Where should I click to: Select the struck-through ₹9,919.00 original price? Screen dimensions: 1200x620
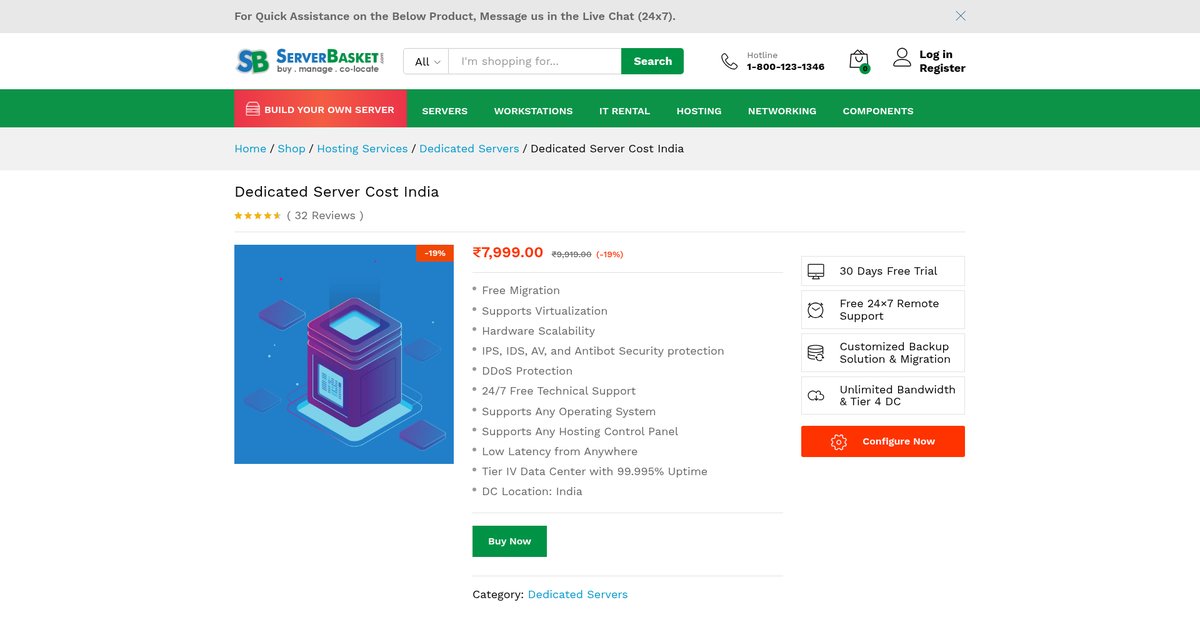point(572,255)
